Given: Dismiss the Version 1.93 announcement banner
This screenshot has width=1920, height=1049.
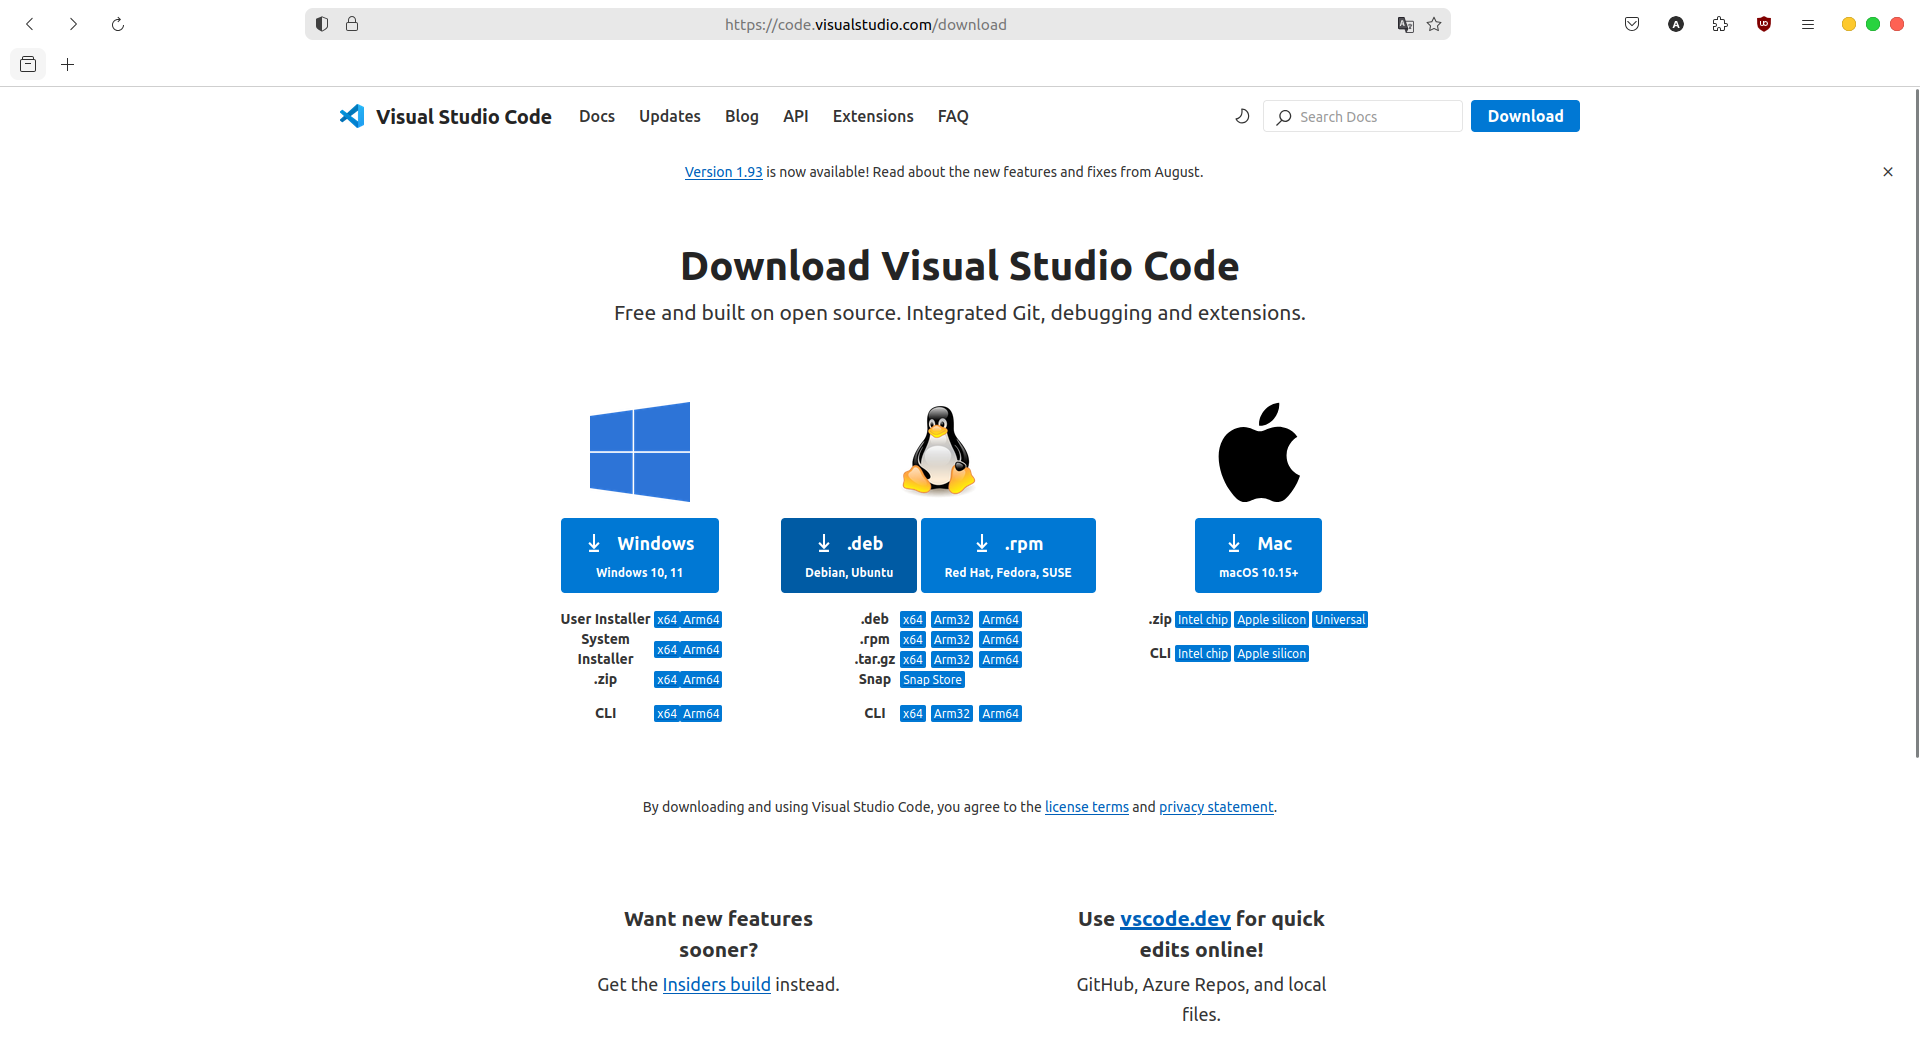Looking at the screenshot, I should (x=1888, y=172).
